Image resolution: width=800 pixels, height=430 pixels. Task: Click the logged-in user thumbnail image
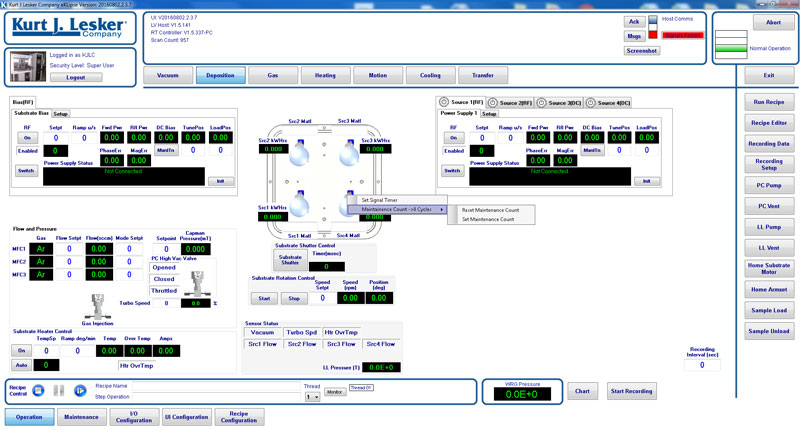point(28,67)
